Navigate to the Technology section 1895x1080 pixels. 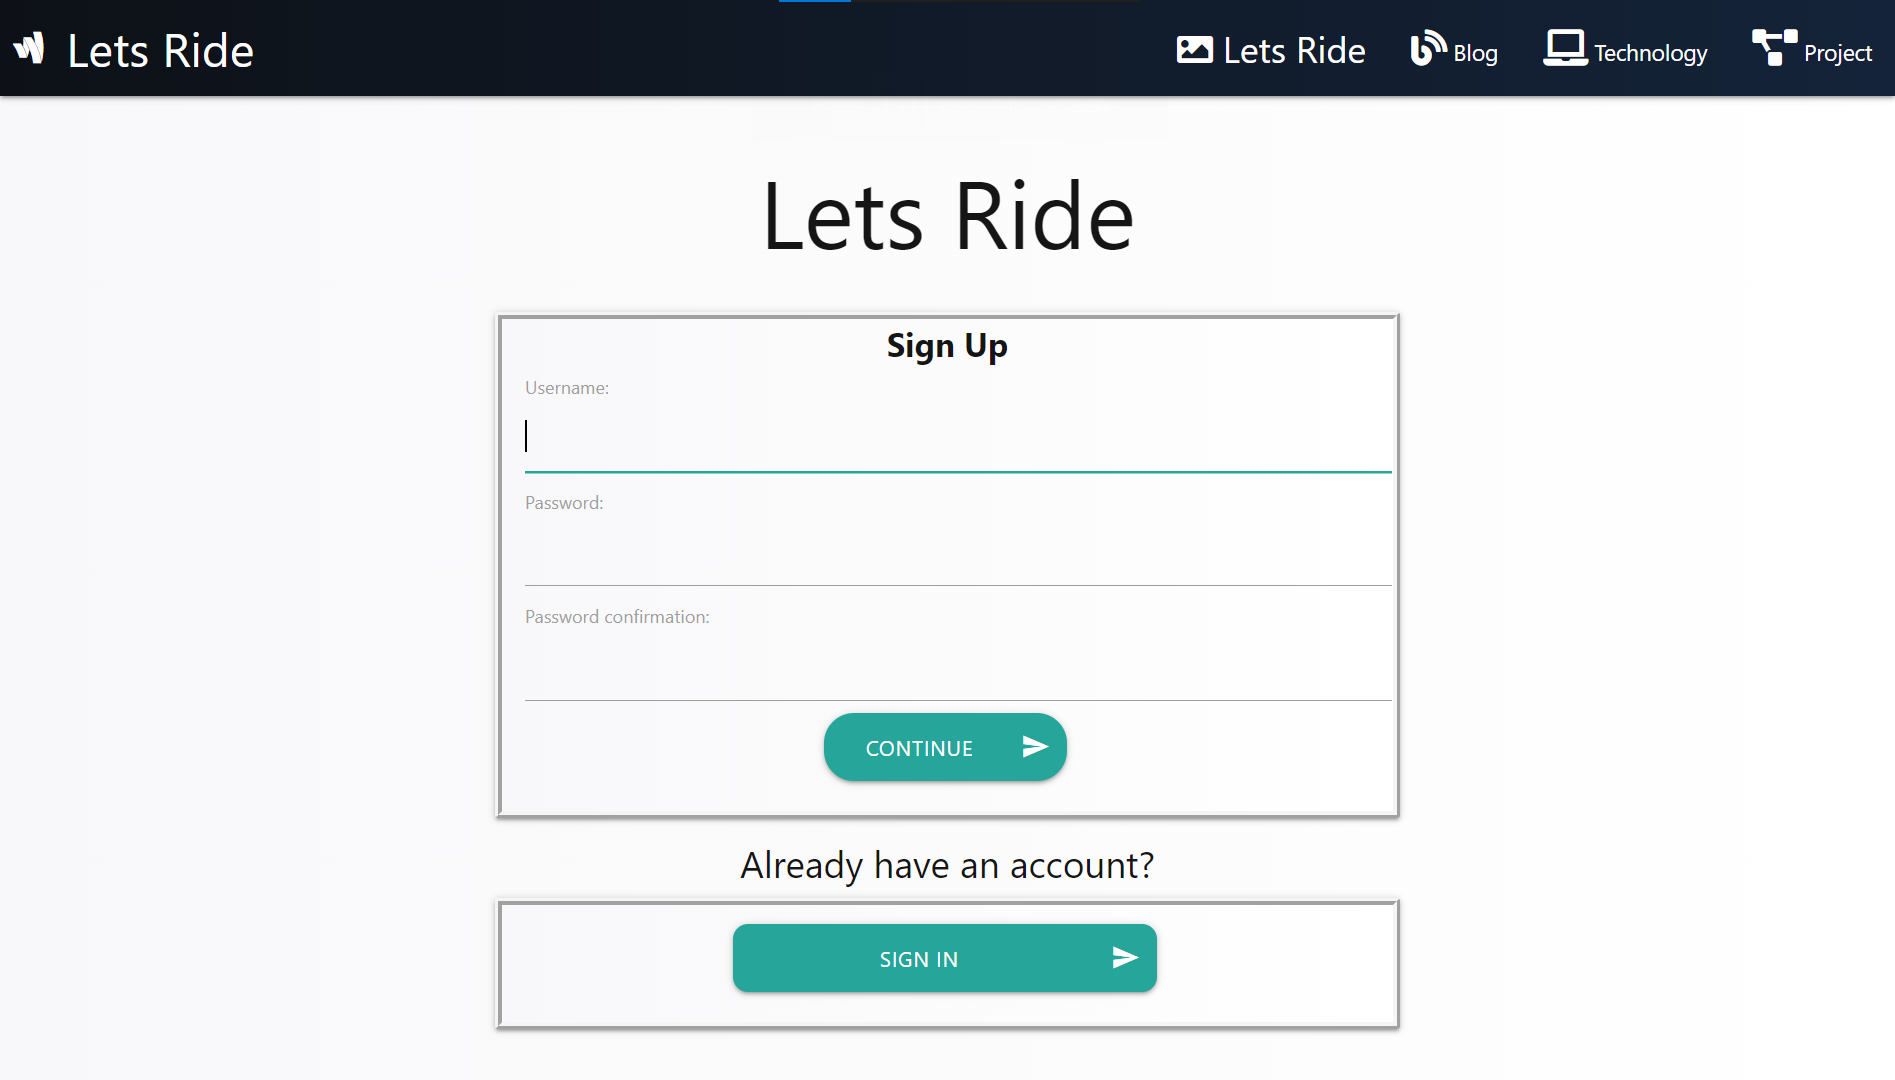(x=1651, y=53)
